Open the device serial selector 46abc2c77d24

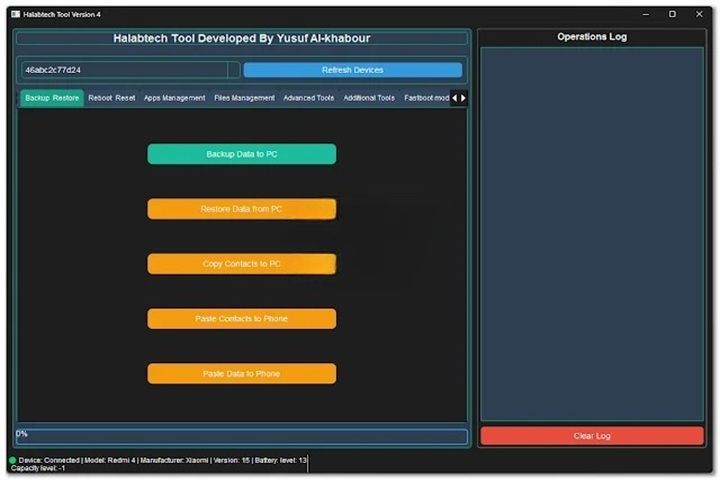pos(130,70)
